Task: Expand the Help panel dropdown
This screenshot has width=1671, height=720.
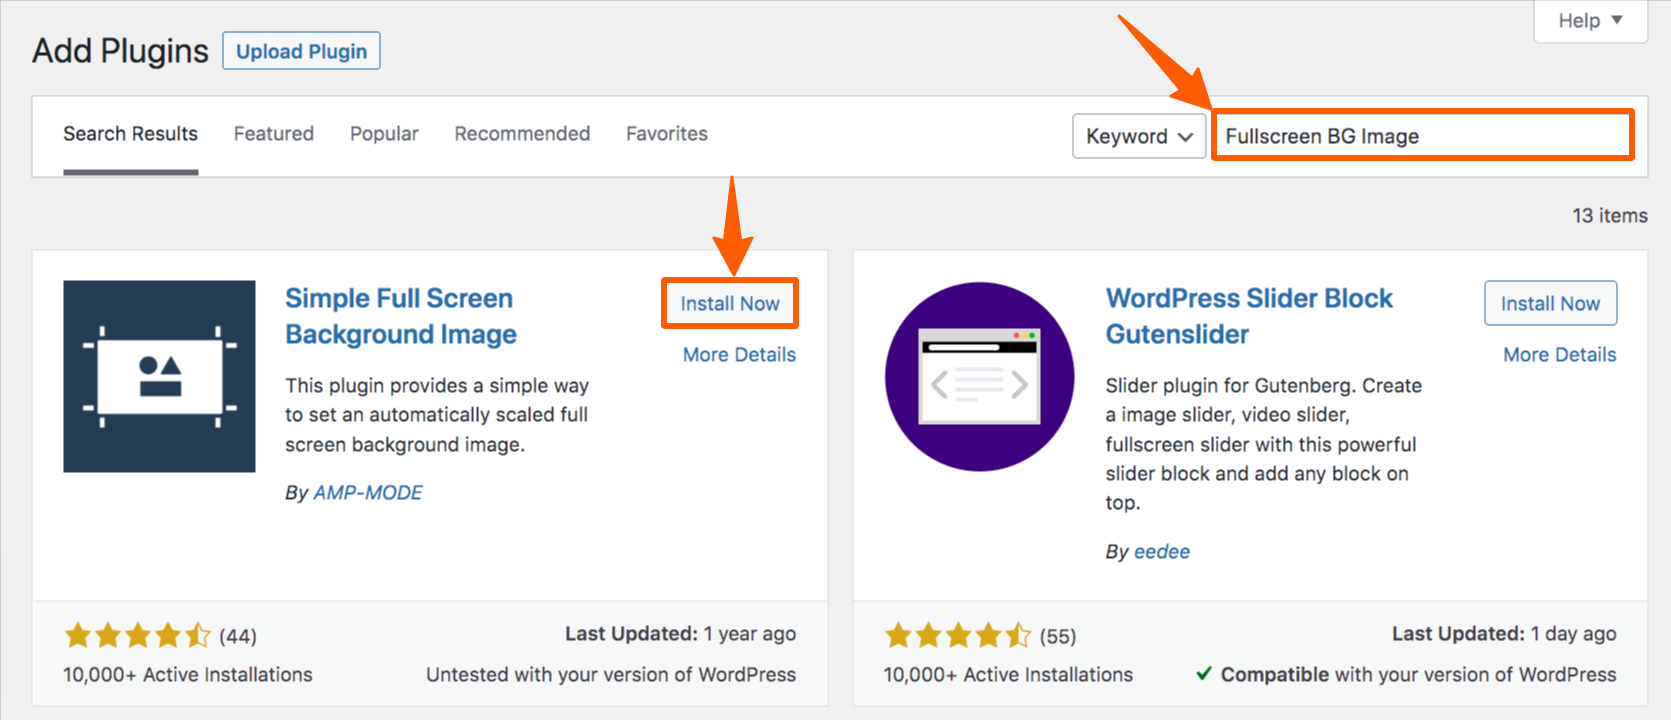Action: click(x=1589, y=20)
